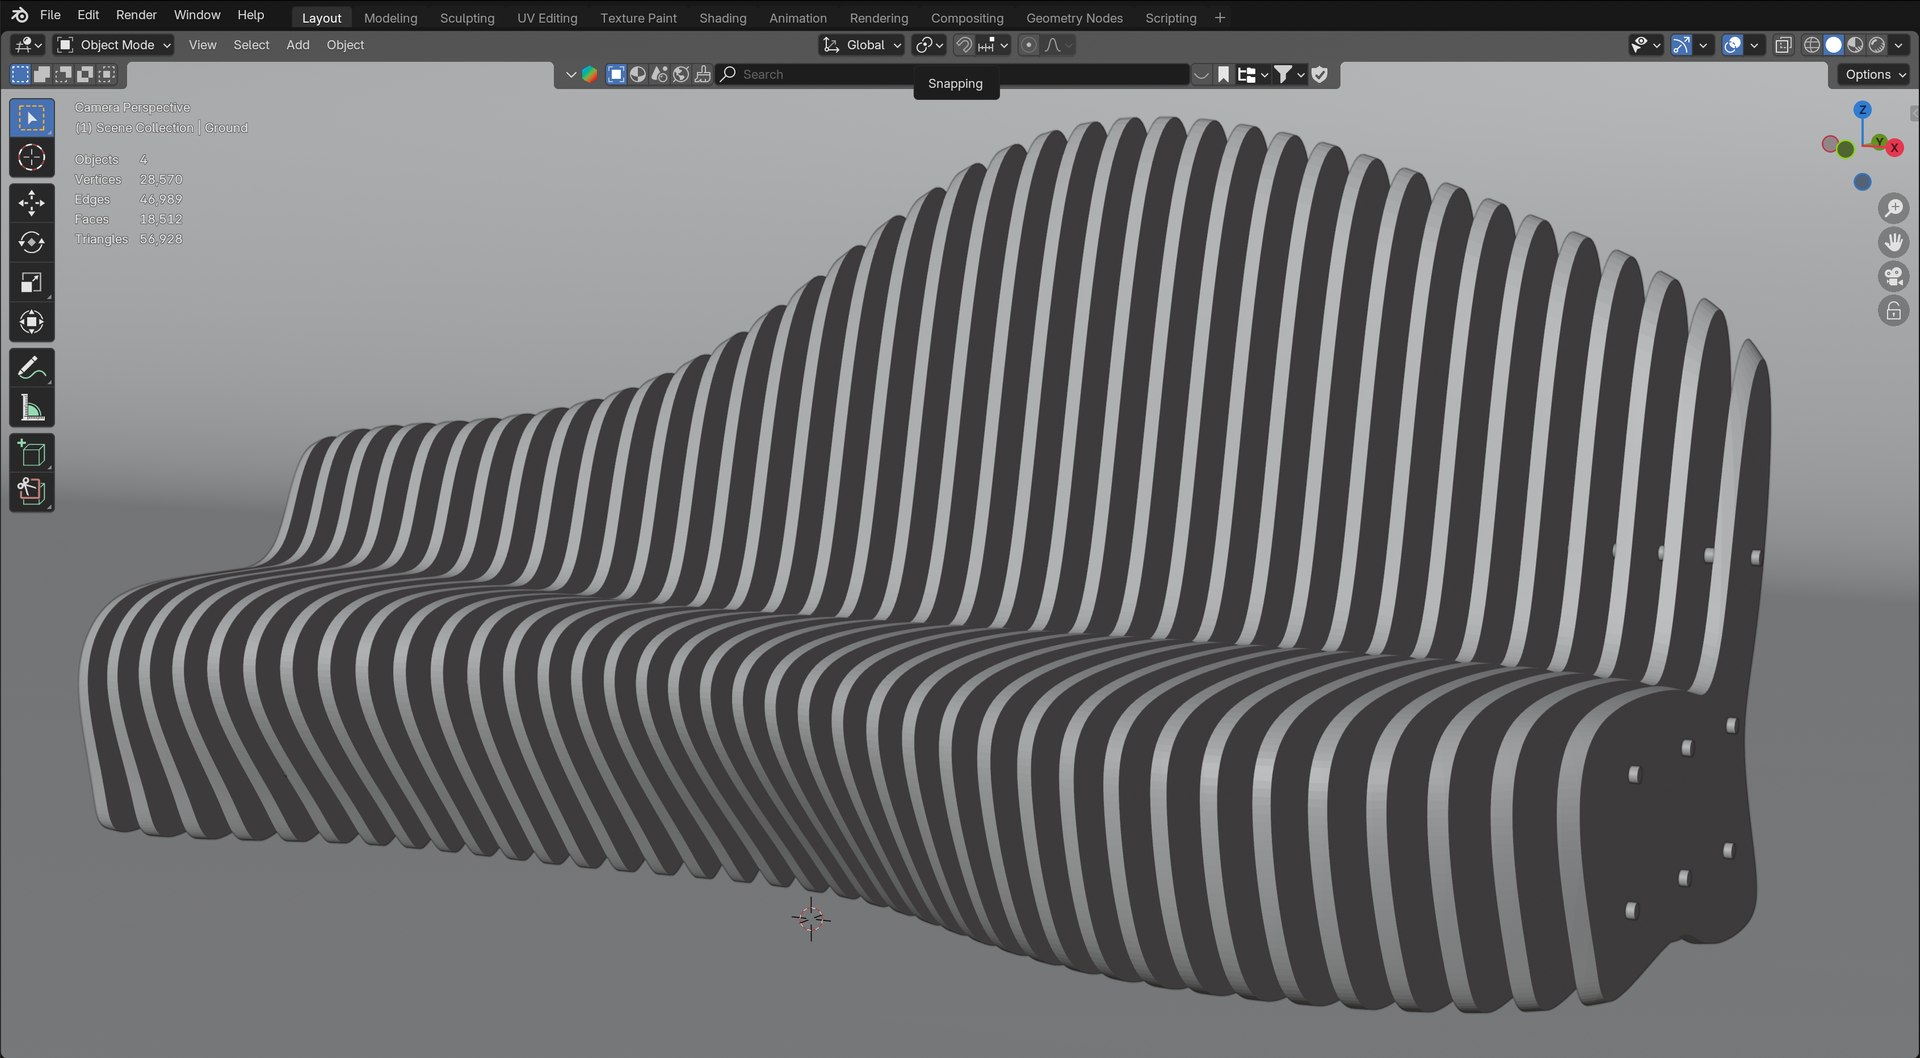
Task: Open Global transform orientation dropdown
Action: tap(861, 45)
